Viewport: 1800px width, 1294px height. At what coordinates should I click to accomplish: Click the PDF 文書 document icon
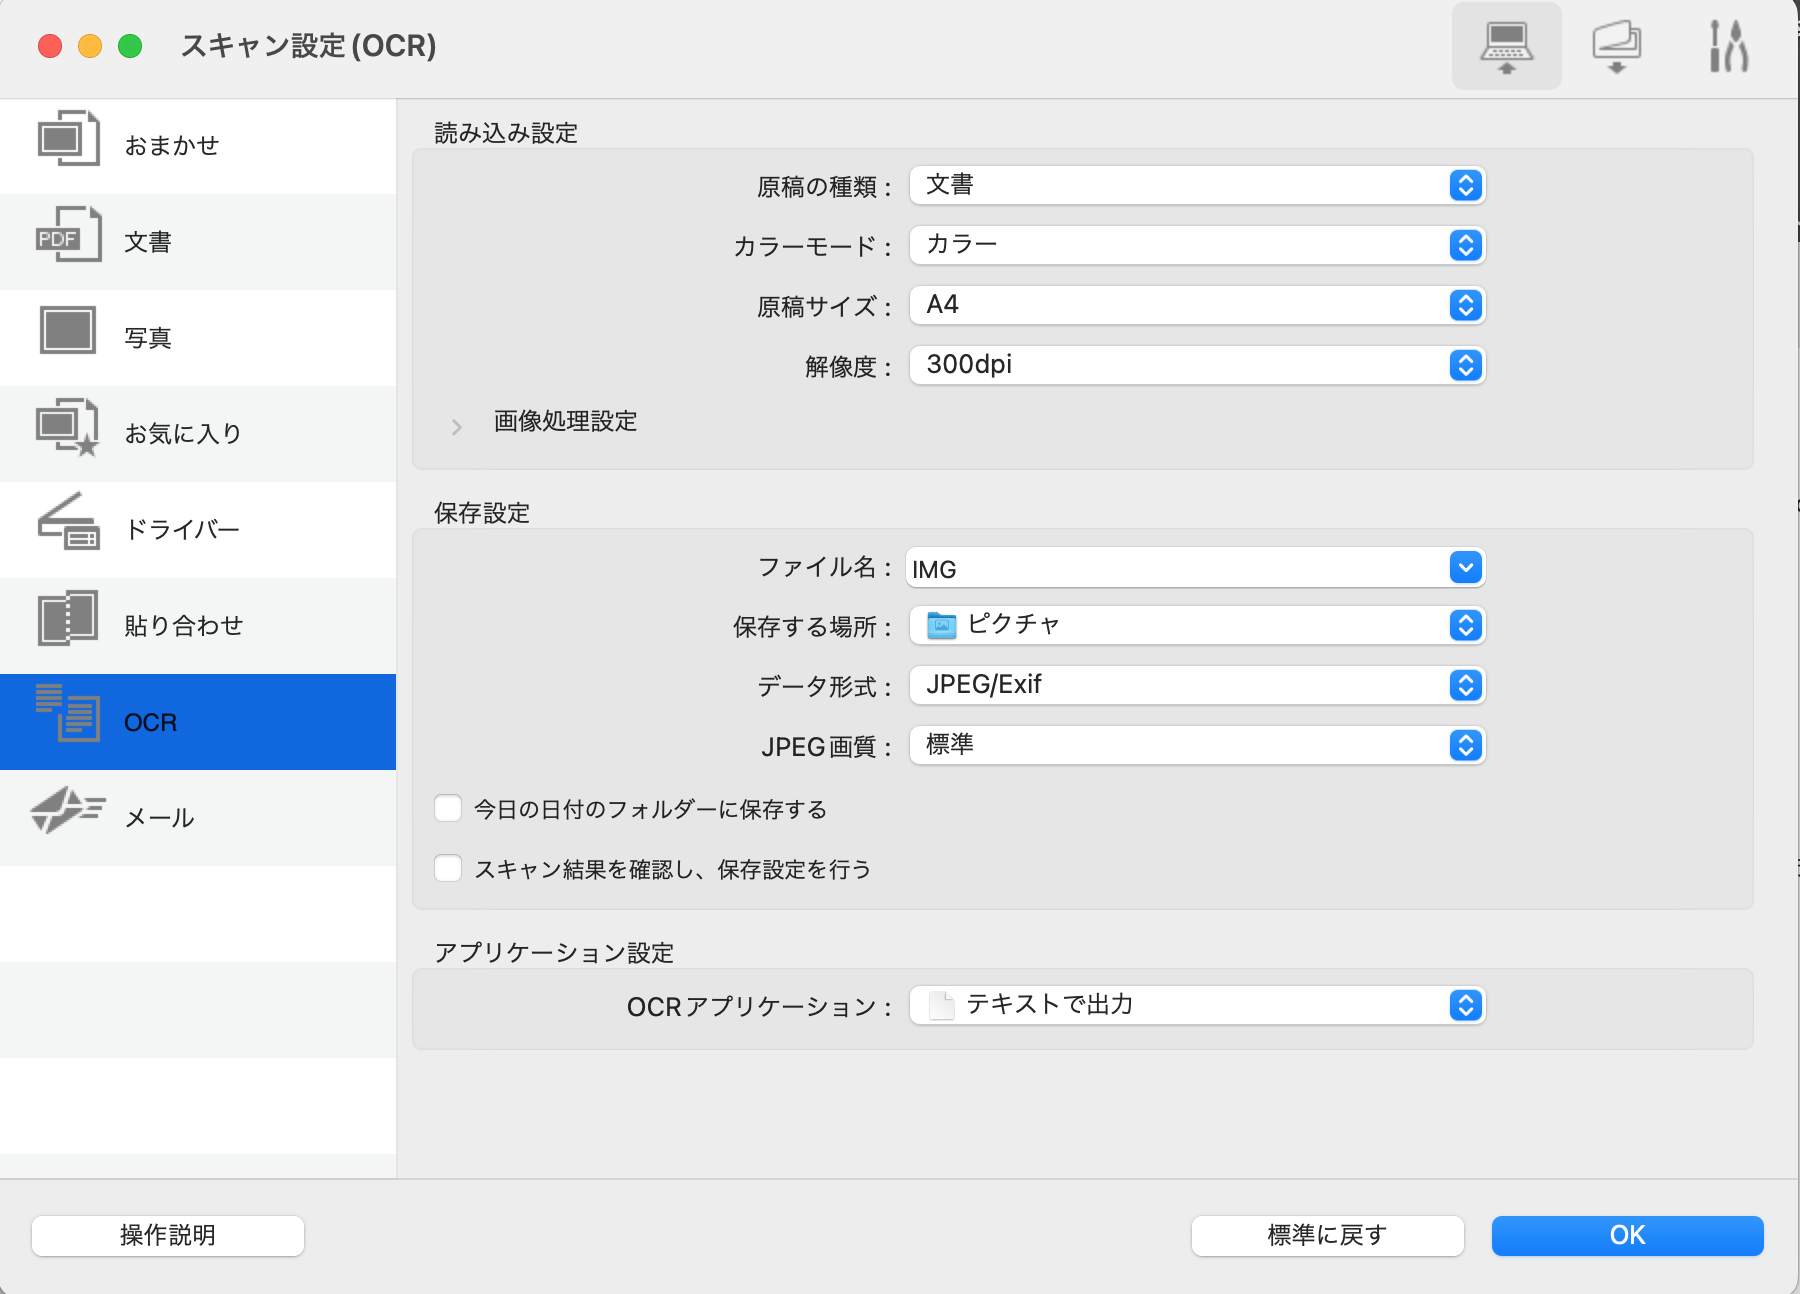[68, 234]
